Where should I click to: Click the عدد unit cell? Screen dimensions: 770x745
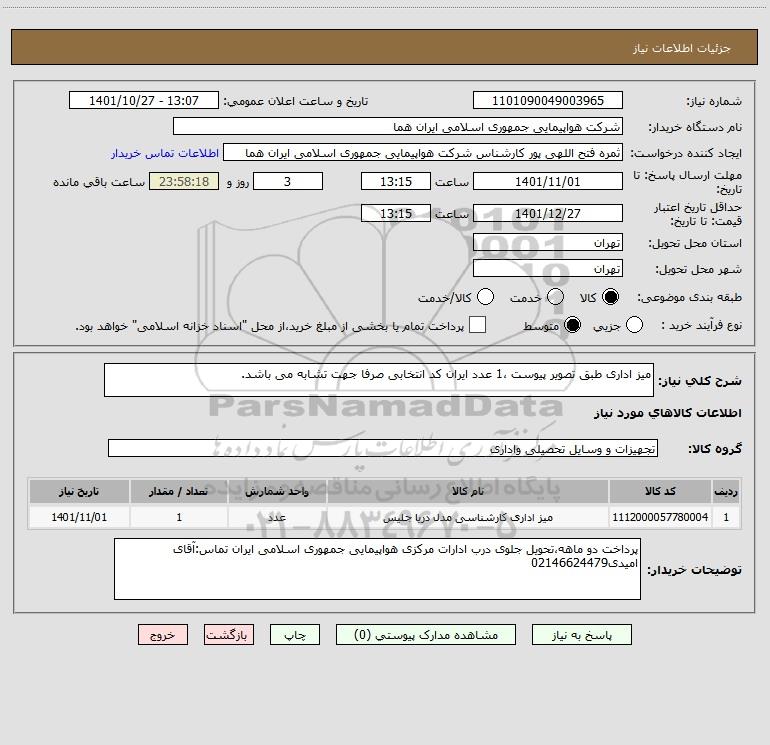coord(277,517)
